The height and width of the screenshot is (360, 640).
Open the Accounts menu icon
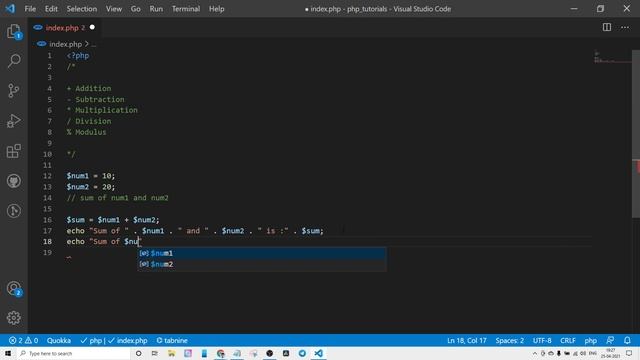click(x=14, y=288)
